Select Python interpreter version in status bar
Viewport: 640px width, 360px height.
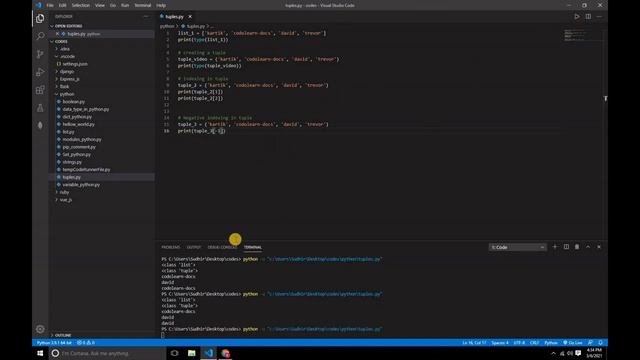(54, 343)
